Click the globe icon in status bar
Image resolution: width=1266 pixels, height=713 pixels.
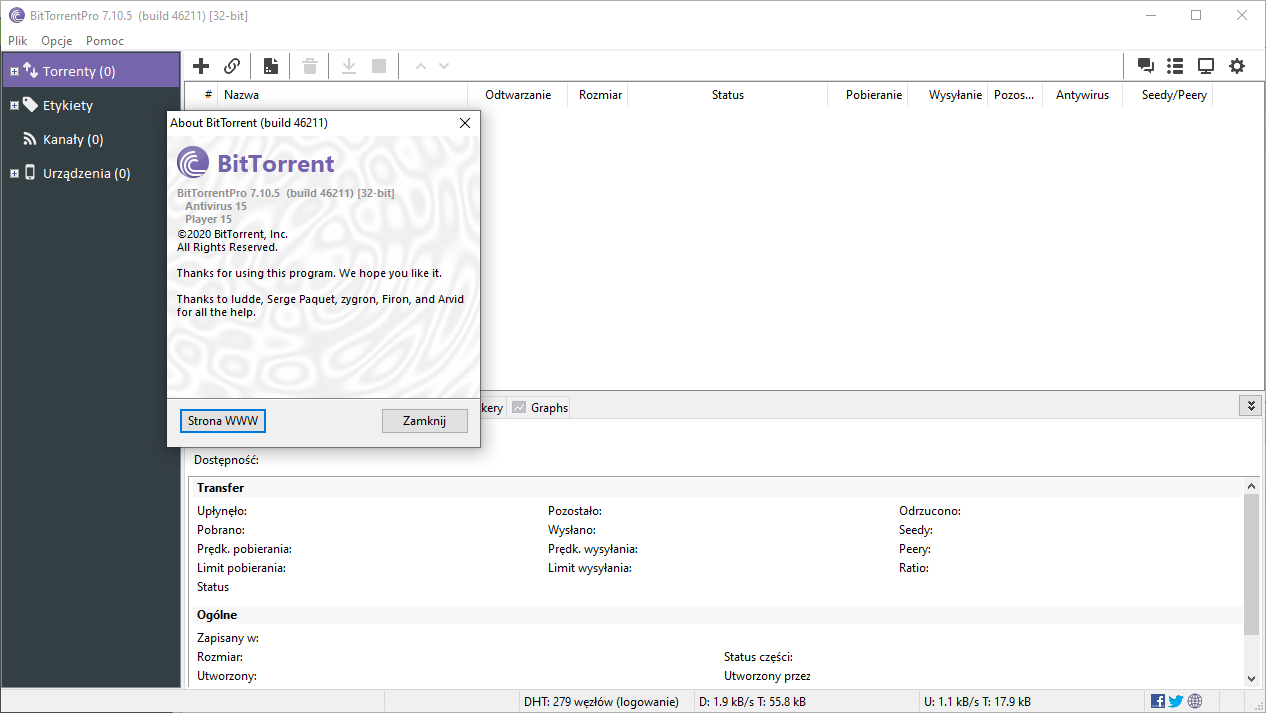[1195, 701]
